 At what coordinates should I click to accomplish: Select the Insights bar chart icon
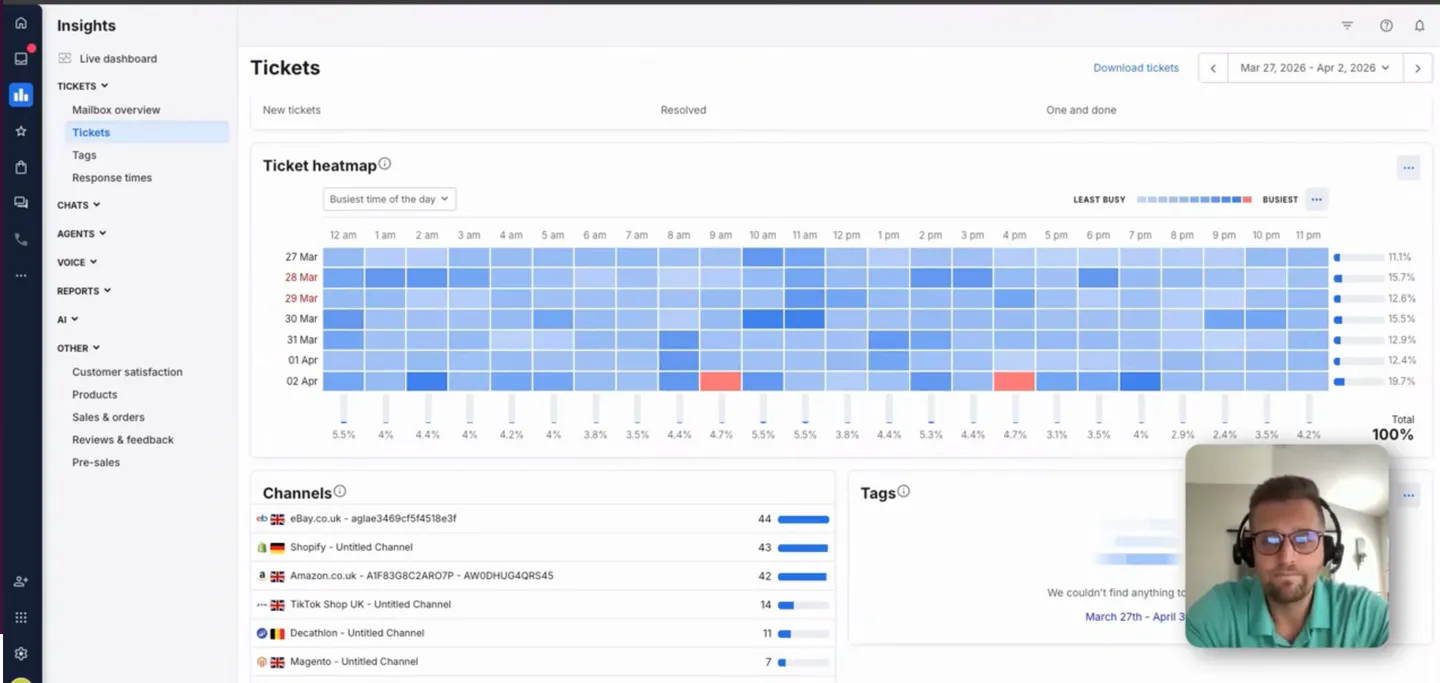tap(21, 95)
